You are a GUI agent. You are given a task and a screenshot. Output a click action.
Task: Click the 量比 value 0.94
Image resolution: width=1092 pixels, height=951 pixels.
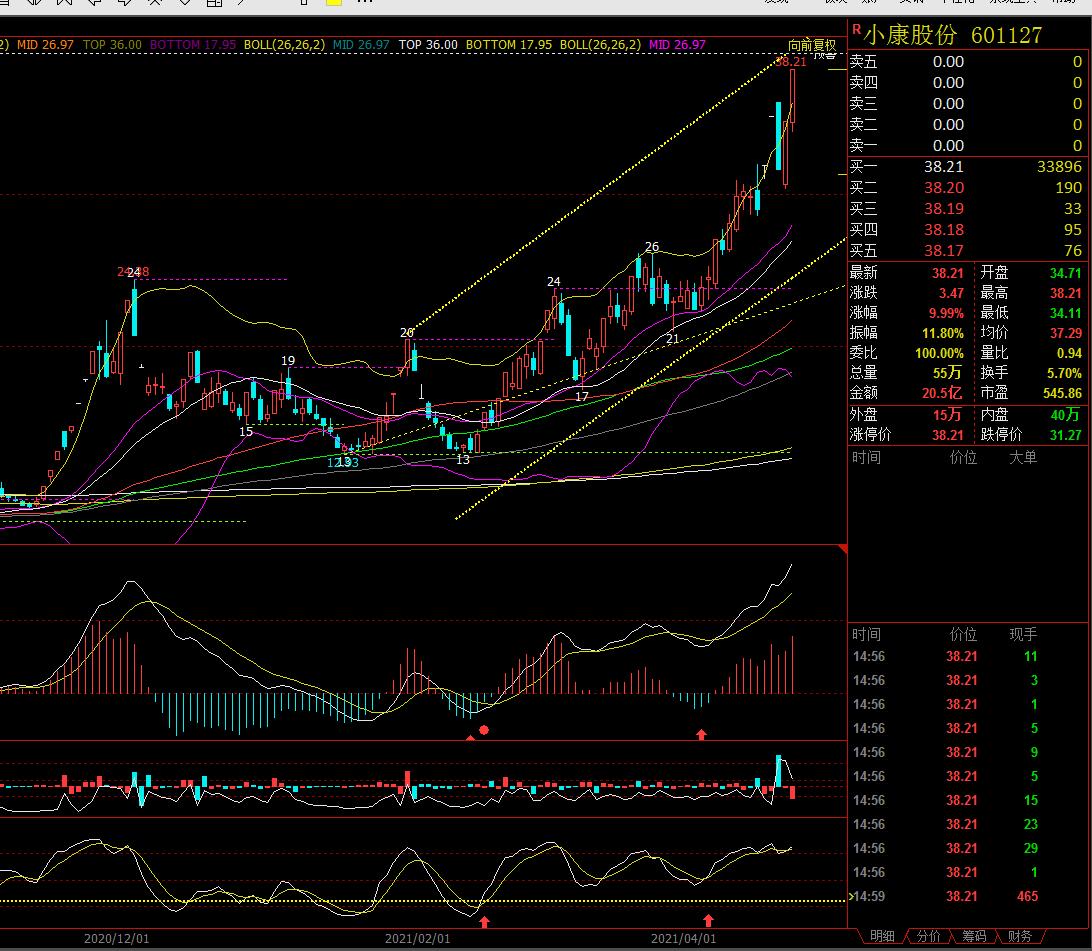[1069, 354]
